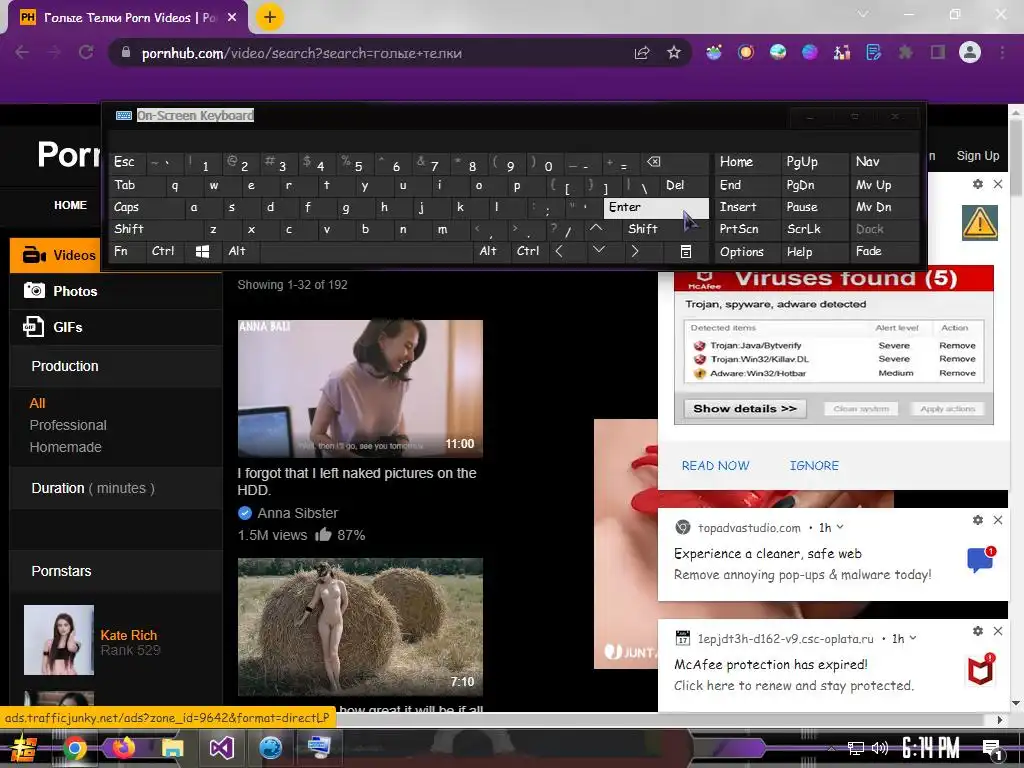Click the Show details button
This screenshot has height=768, width=1024.
click(x=745, y=408)
